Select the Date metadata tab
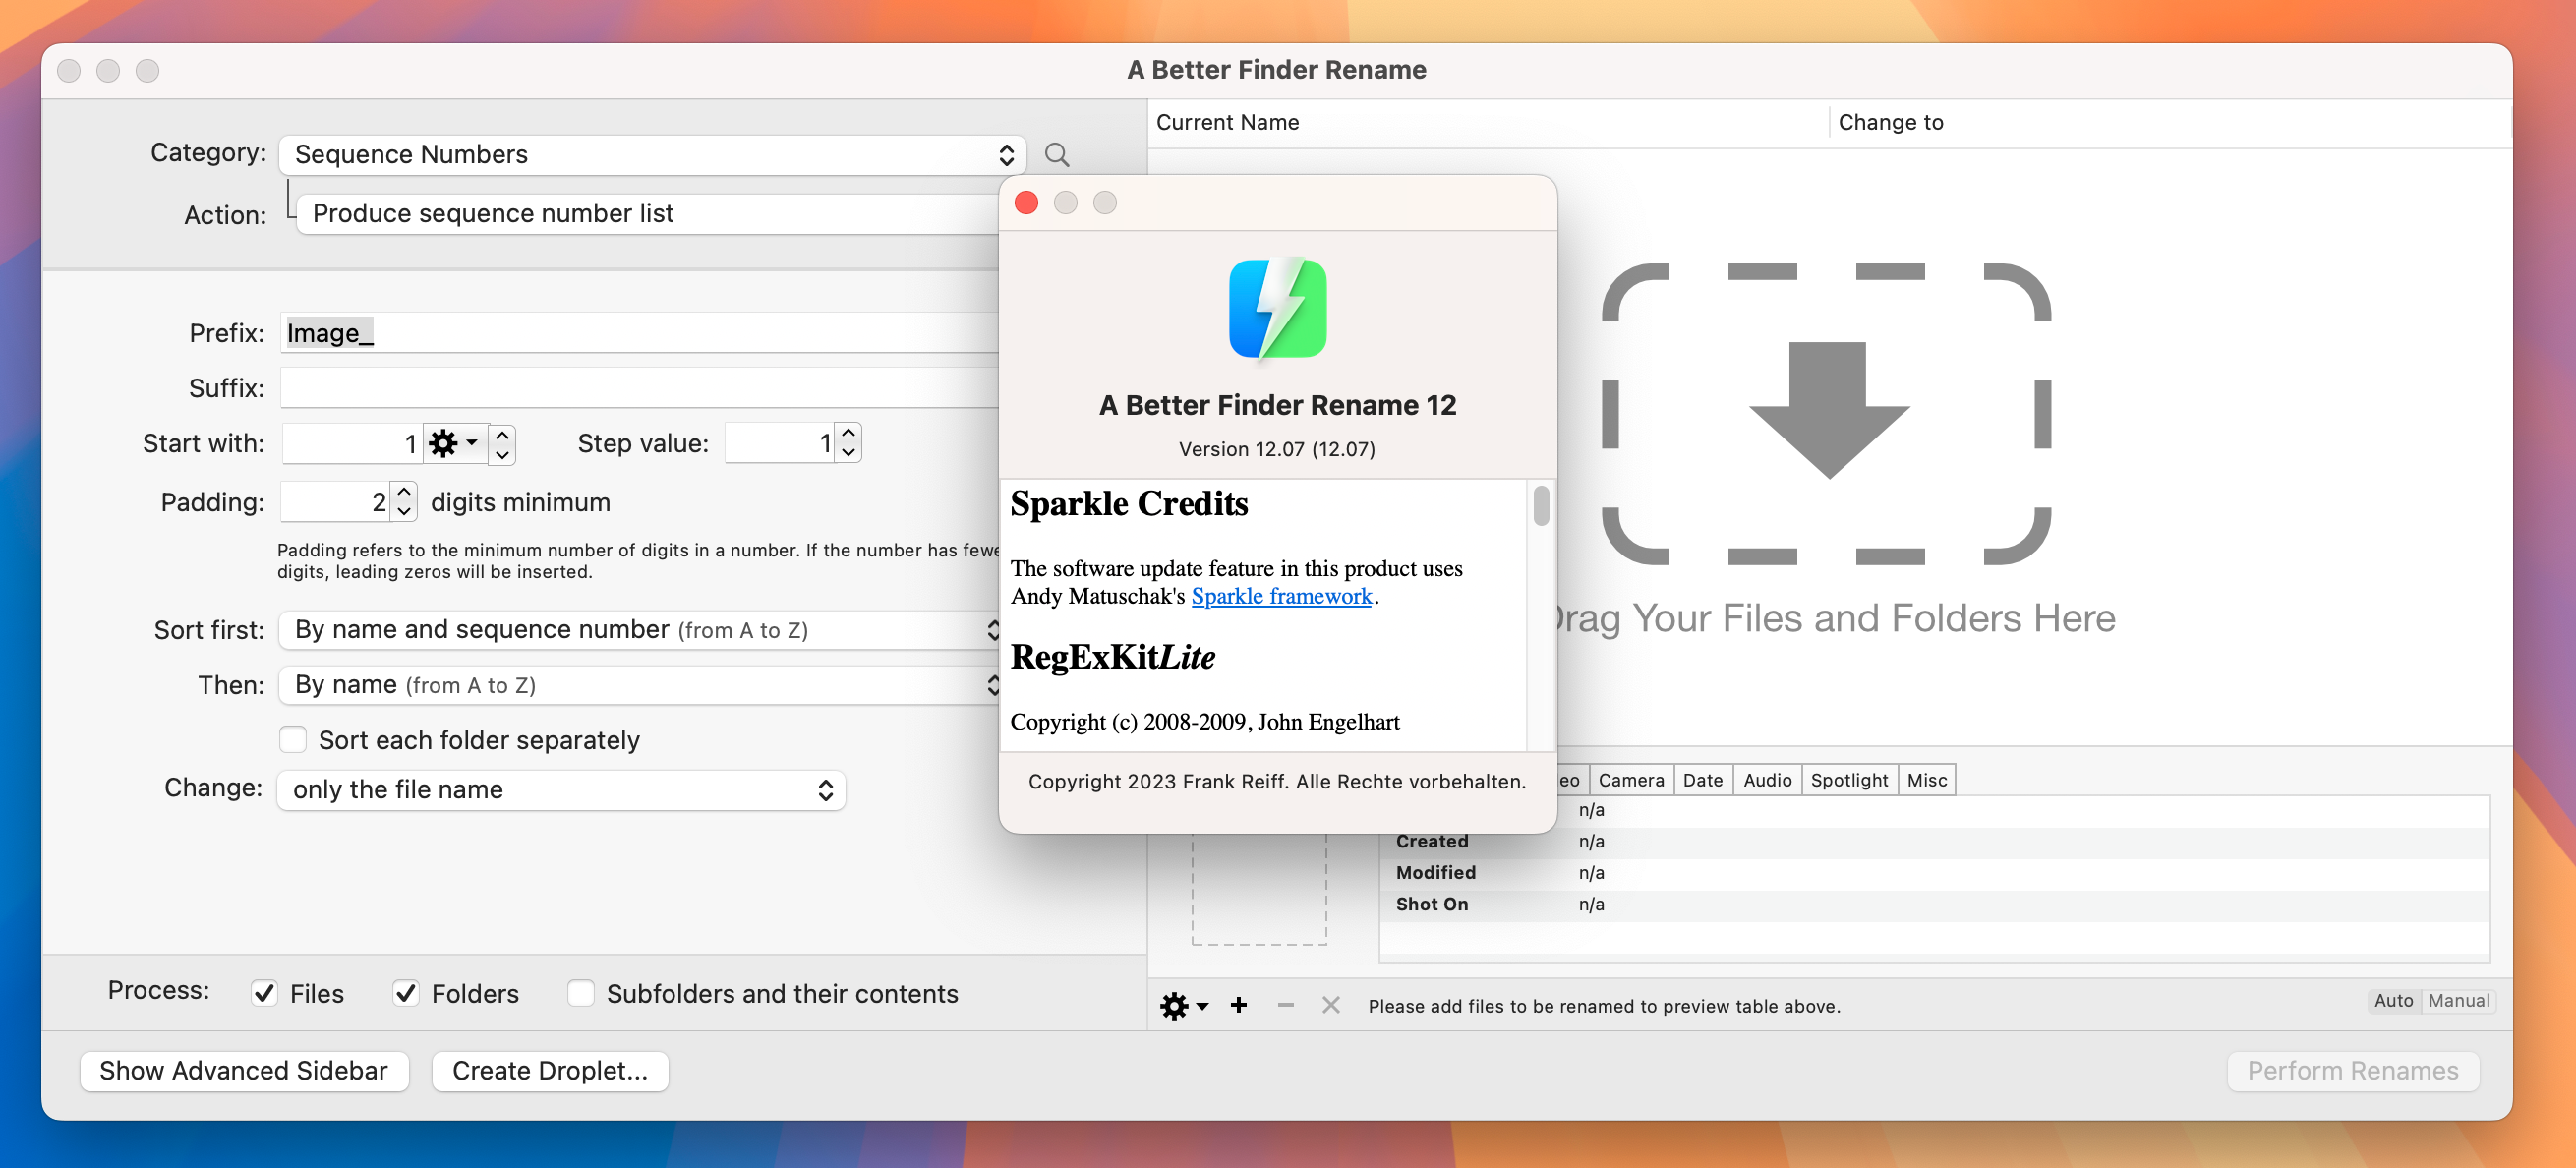Image resolution: width=2576 pixels, height=1168 pixels. tap(1702, 779)
